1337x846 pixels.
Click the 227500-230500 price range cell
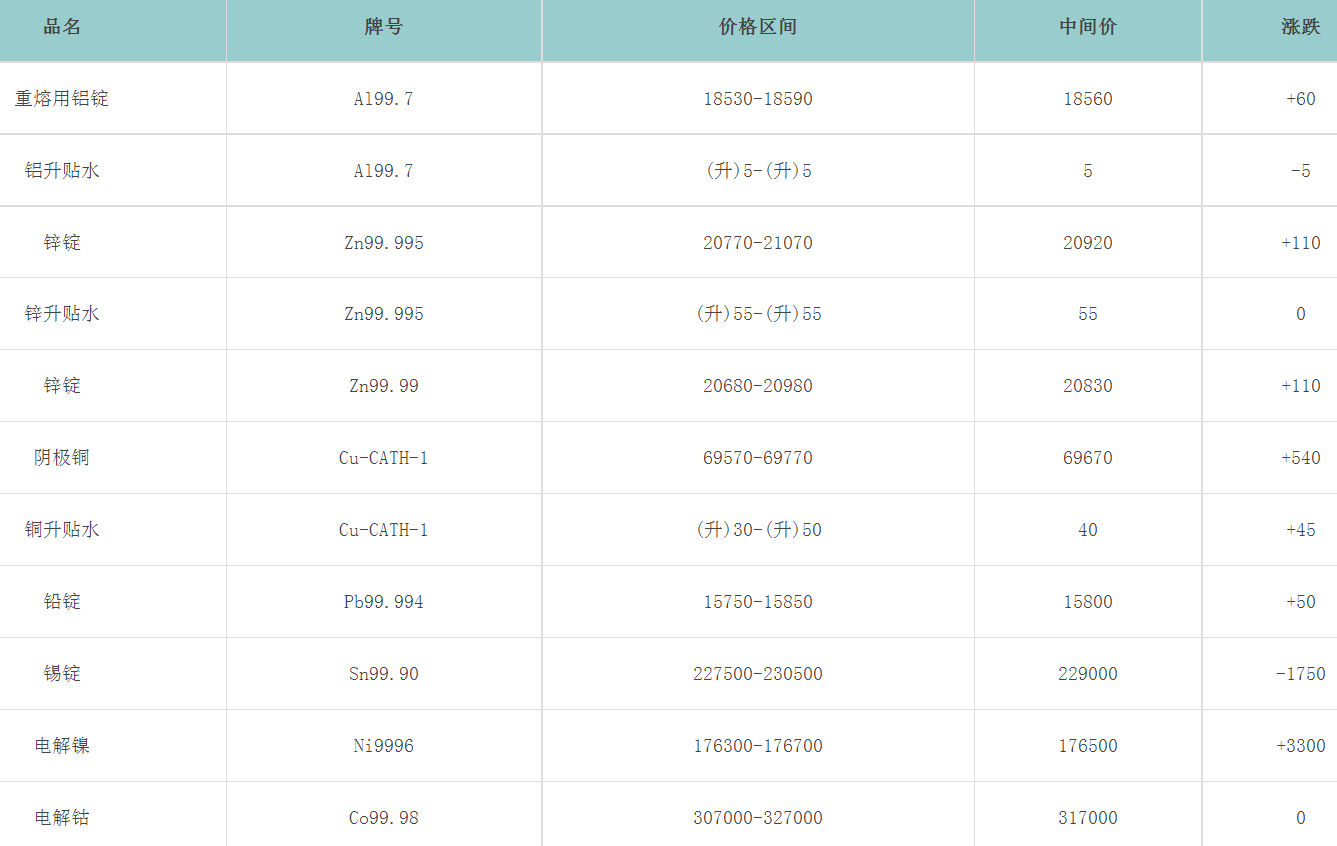coord(758,674)
